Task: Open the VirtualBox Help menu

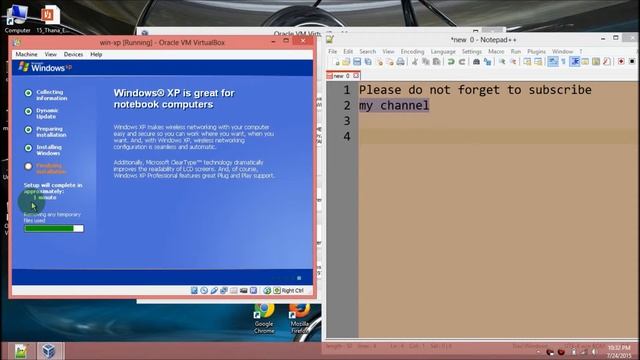Action: [96, 54]
